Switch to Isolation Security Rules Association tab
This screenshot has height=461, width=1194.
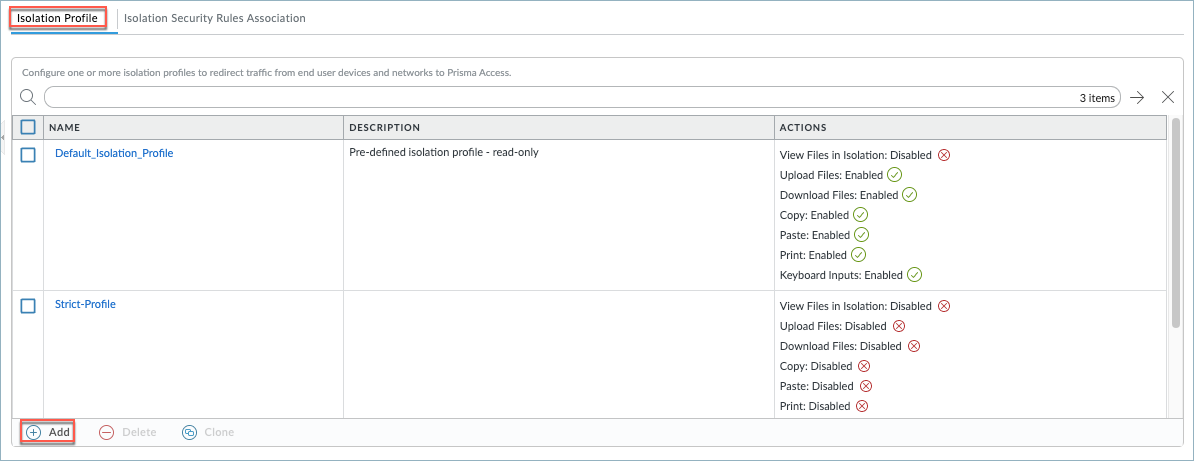pyautogui.click(x=215, y=18)
